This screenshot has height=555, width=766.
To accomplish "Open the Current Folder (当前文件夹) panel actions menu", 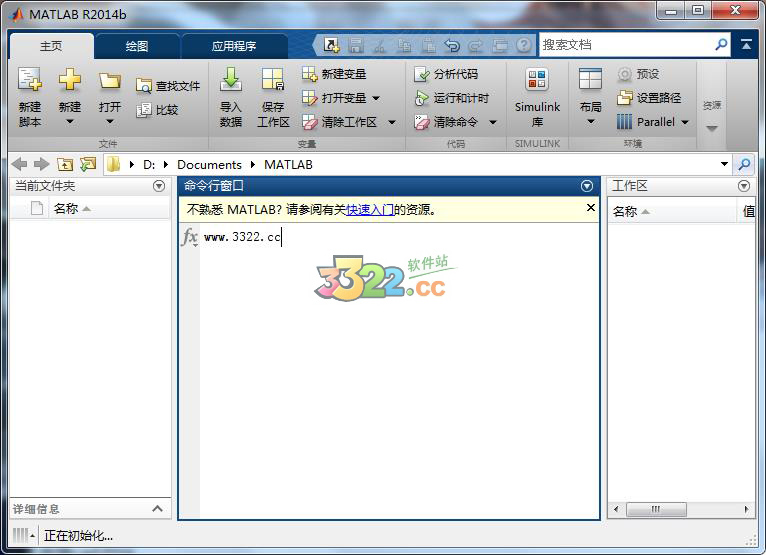I will click(159, 186).
